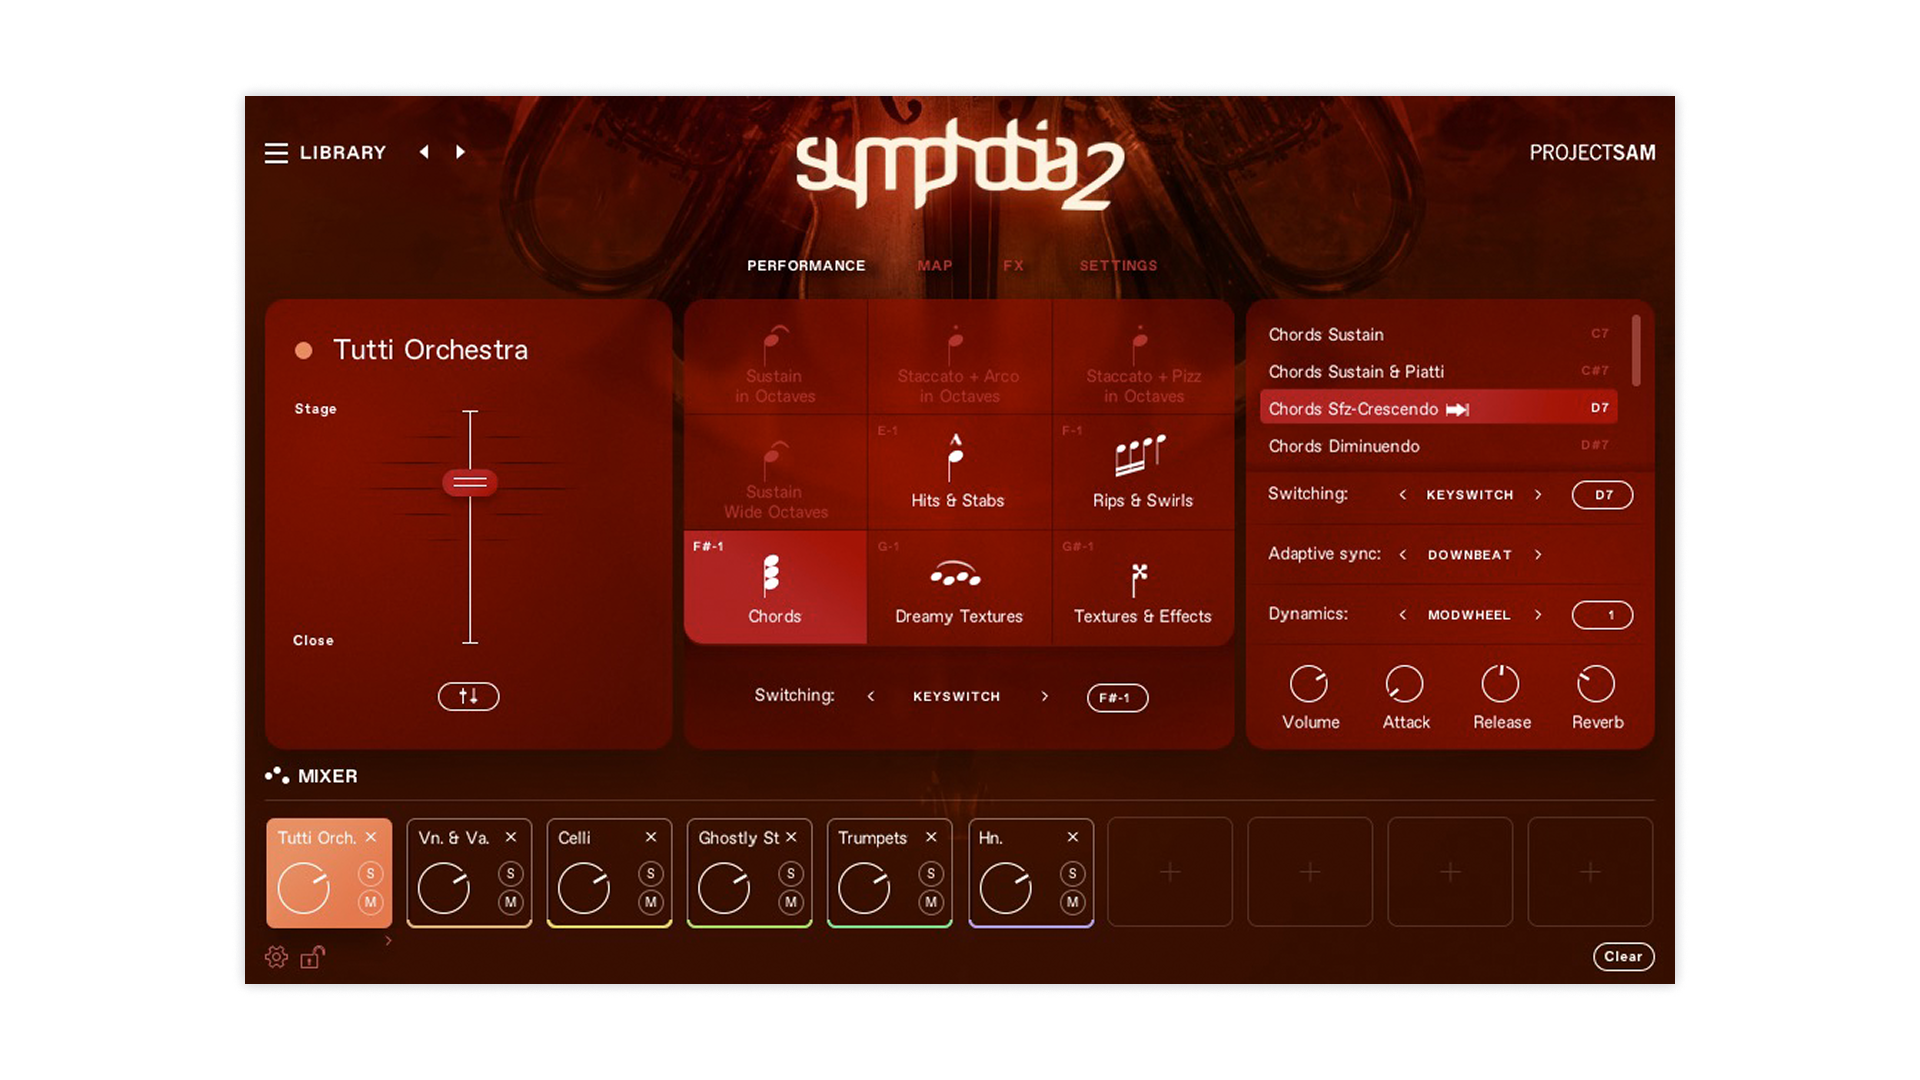The height and width of the screenshot is (1080, 1920).
Task: Select the Hits & Stabs articulation icon
Action: [x=956, y=460]
